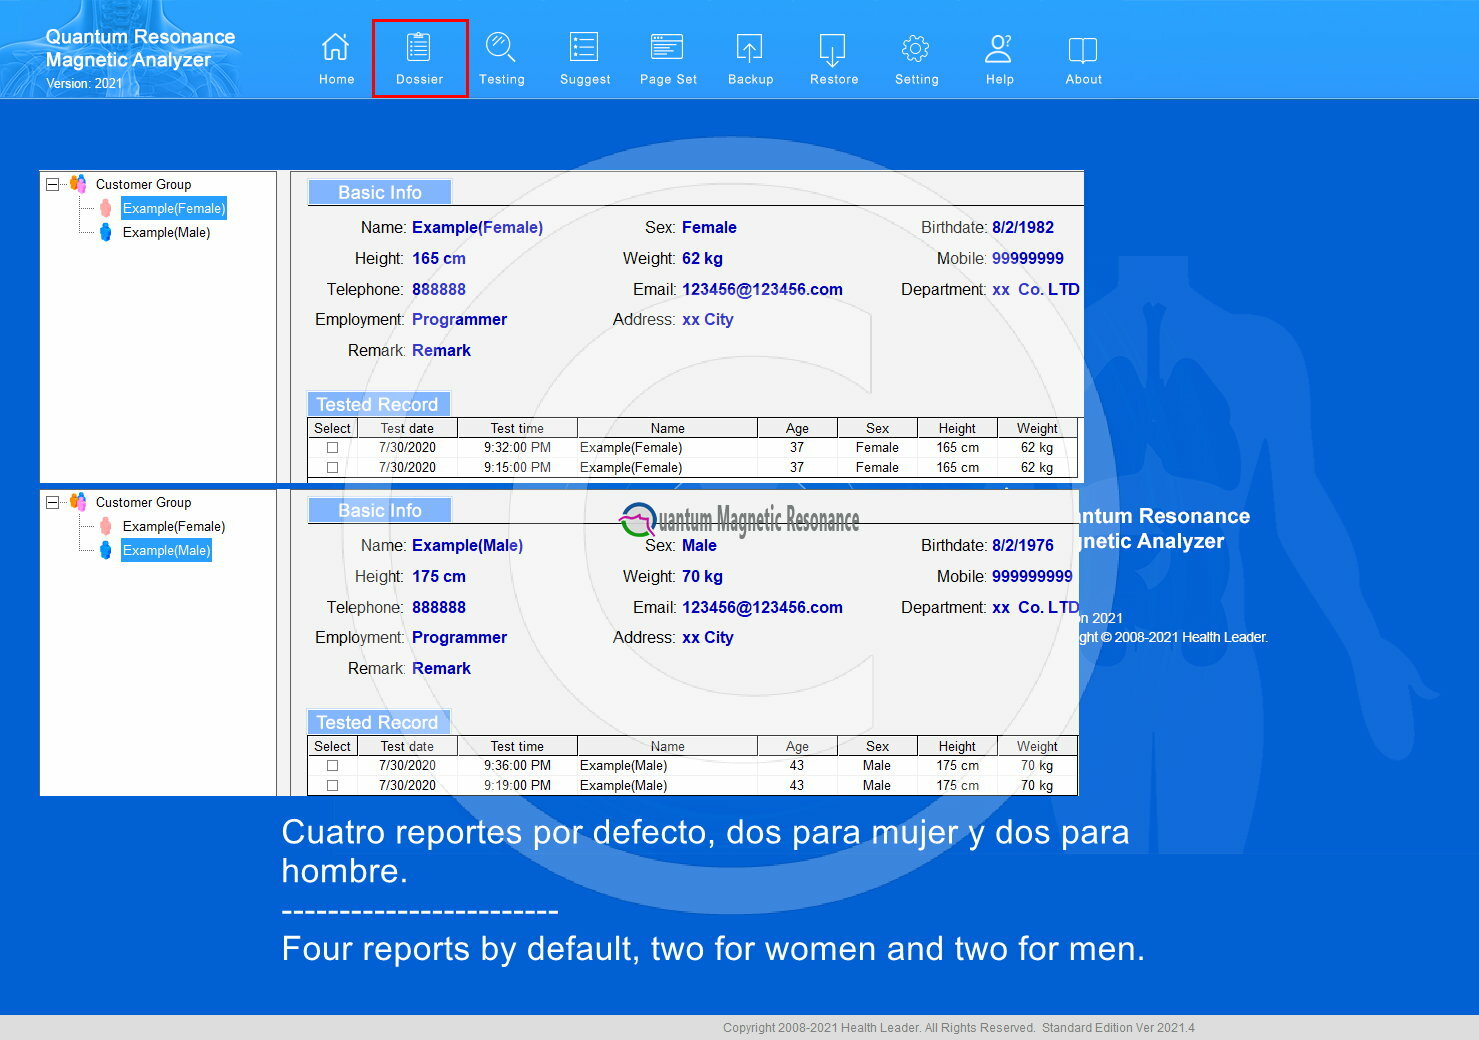Click the Customer Group label in the lower tree
1479x1040 pixels.
tap(143, 502)
